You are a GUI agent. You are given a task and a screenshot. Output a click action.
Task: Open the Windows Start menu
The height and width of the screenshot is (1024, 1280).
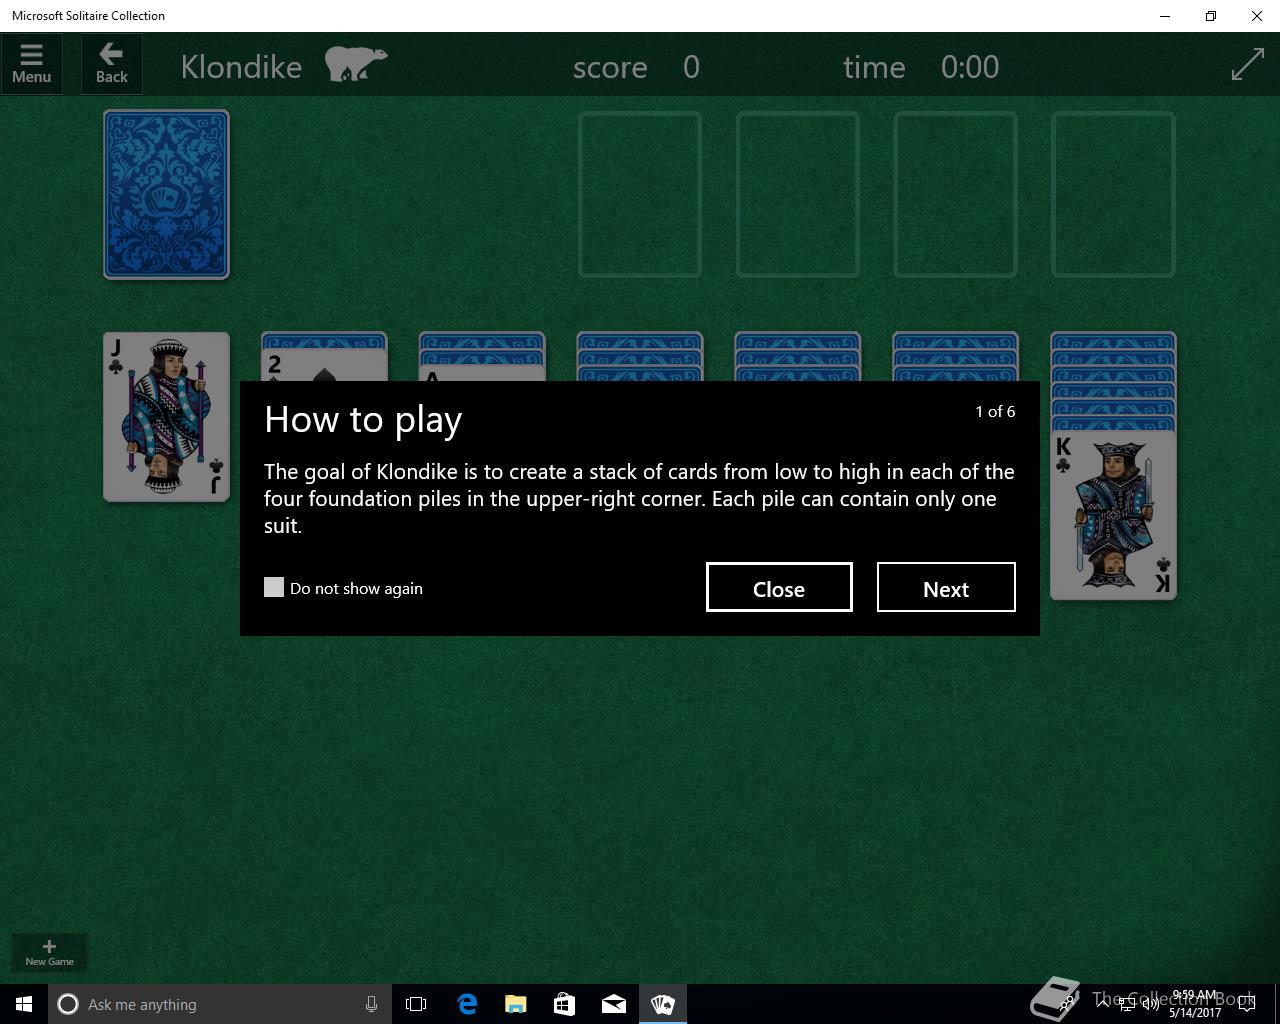coord(24,1004)
